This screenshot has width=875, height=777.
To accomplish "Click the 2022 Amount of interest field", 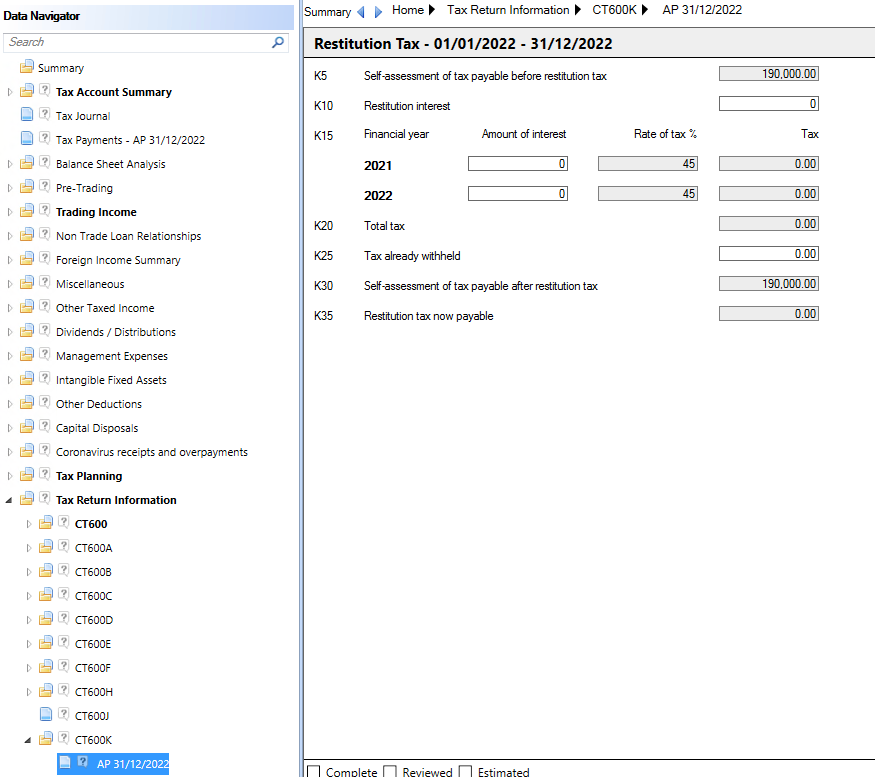I will pyautogui.click(x=518, y=194).
